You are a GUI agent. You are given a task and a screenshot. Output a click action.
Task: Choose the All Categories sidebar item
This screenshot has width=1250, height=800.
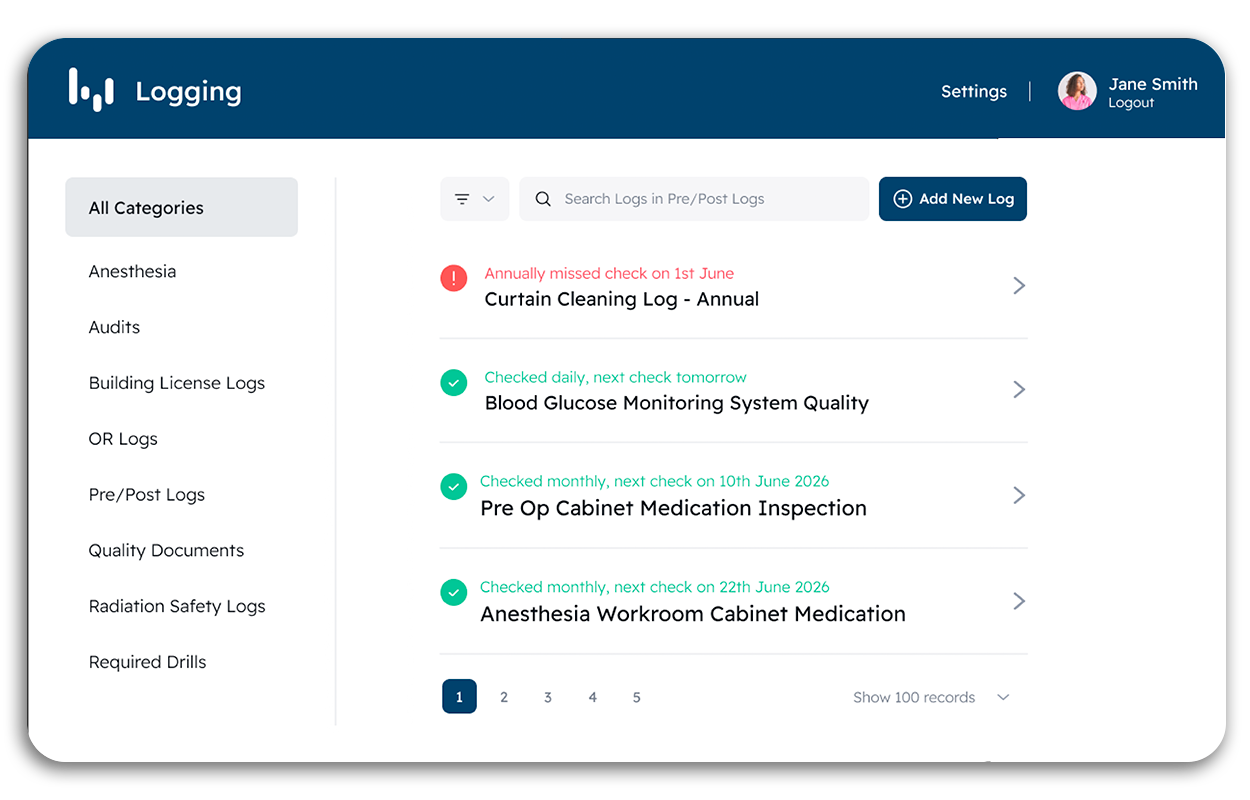point(182,207)
